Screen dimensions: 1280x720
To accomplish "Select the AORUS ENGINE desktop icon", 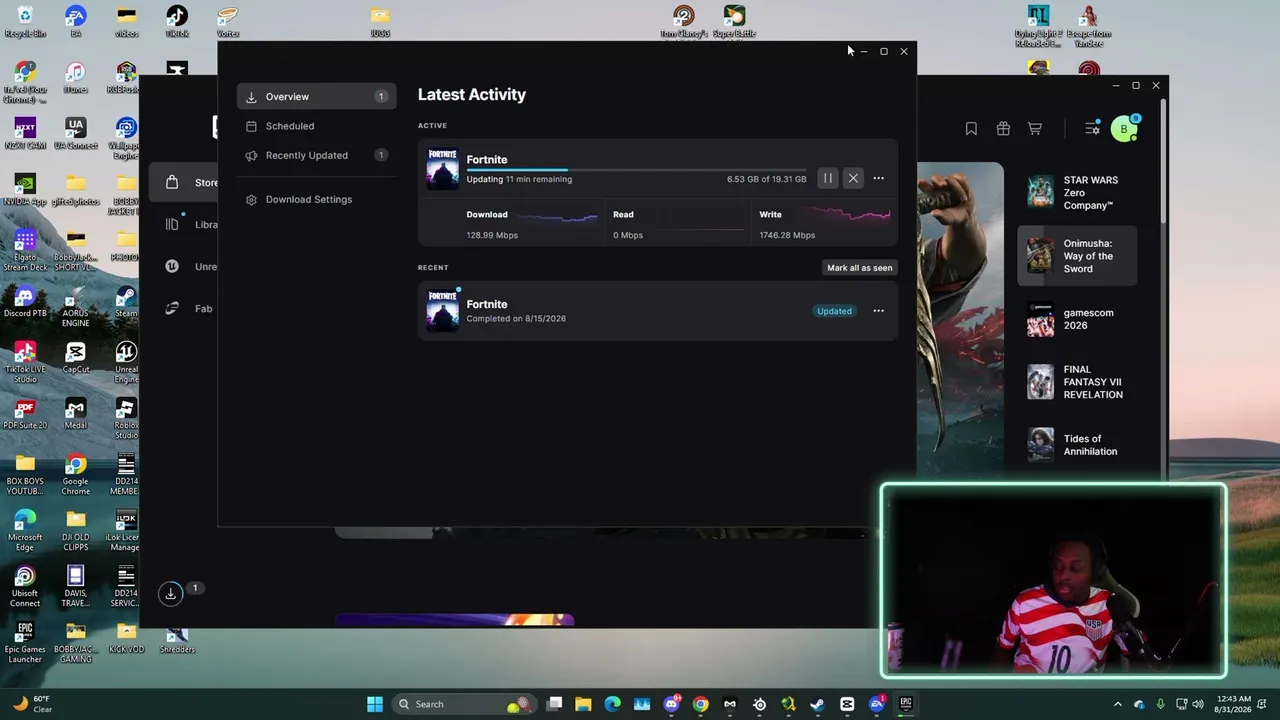I will pyautogui.click(x=75, y=307).
